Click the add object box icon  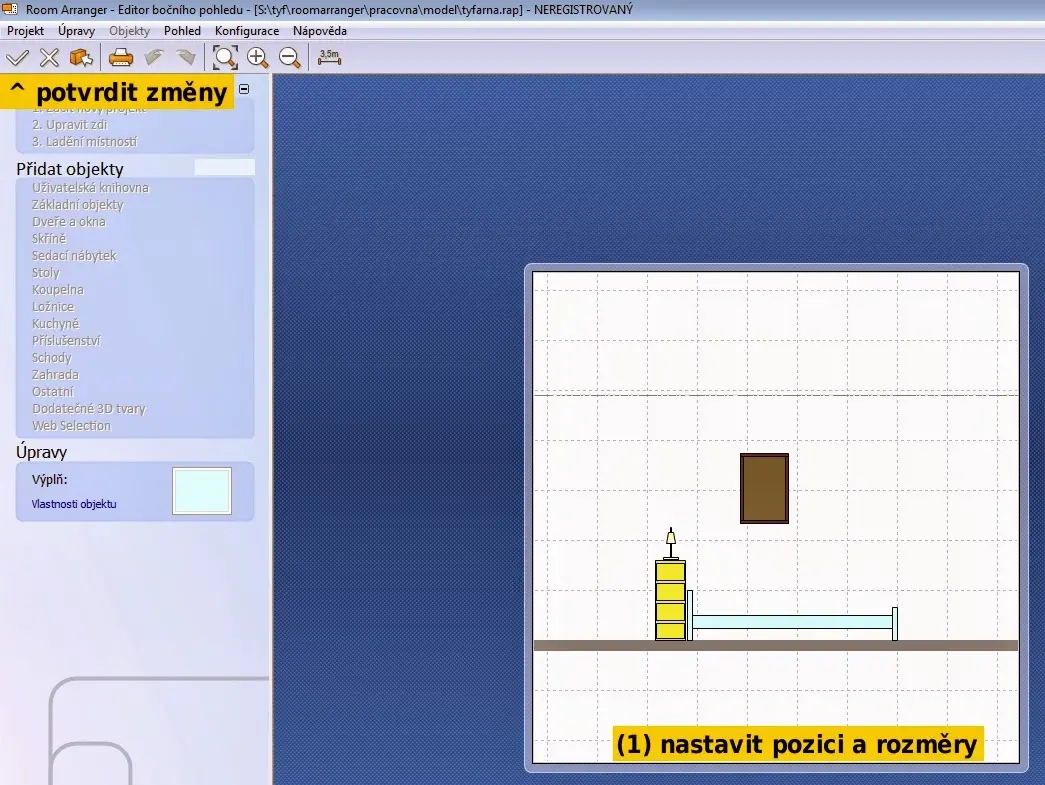[x=81, y=58]
